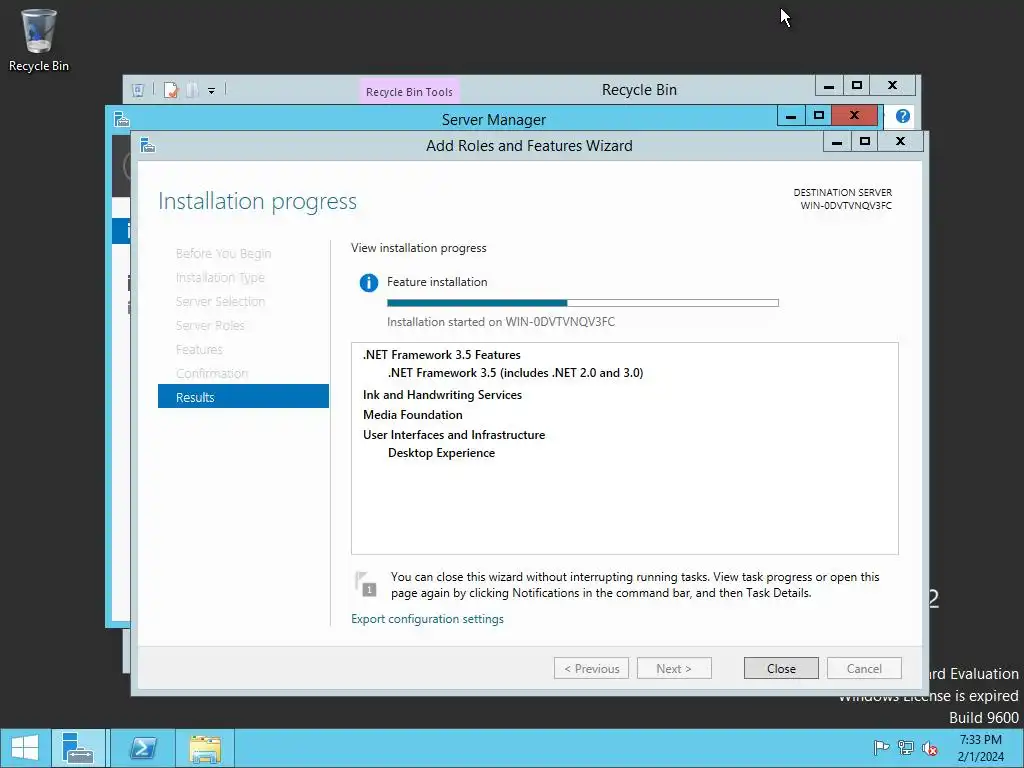Open Server Manager from the taskbar

(x=78, y=748)
